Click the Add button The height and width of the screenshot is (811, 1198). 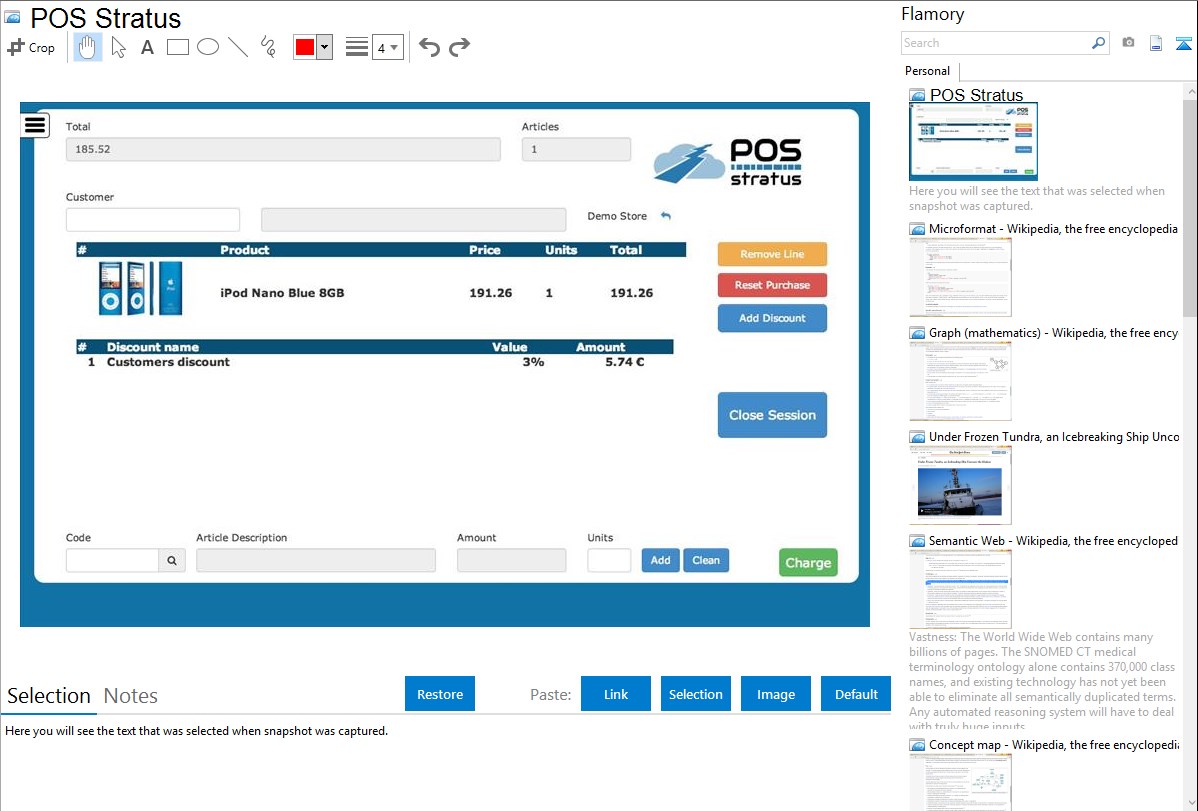point(660,560)
